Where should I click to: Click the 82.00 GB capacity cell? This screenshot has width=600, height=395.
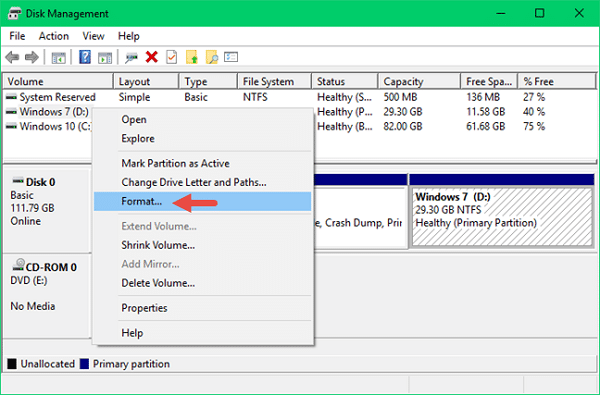click(403, 126)
